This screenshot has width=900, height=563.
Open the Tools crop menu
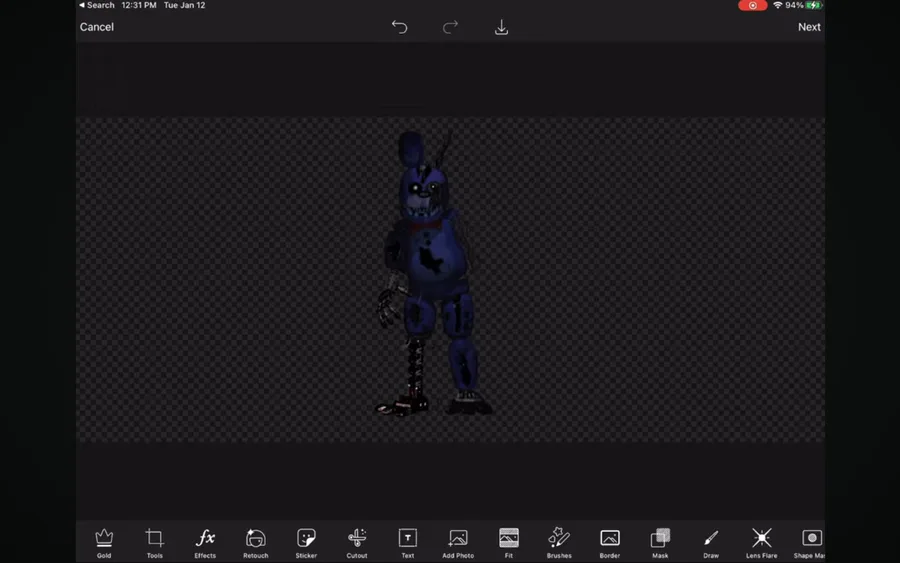(x=154, y=543)
